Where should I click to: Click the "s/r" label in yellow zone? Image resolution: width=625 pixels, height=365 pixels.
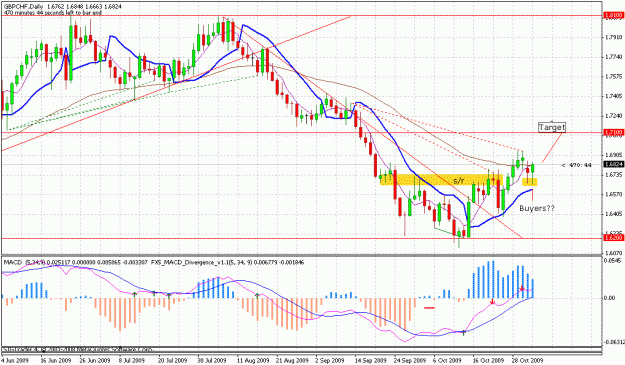click(x=459, y=181)
